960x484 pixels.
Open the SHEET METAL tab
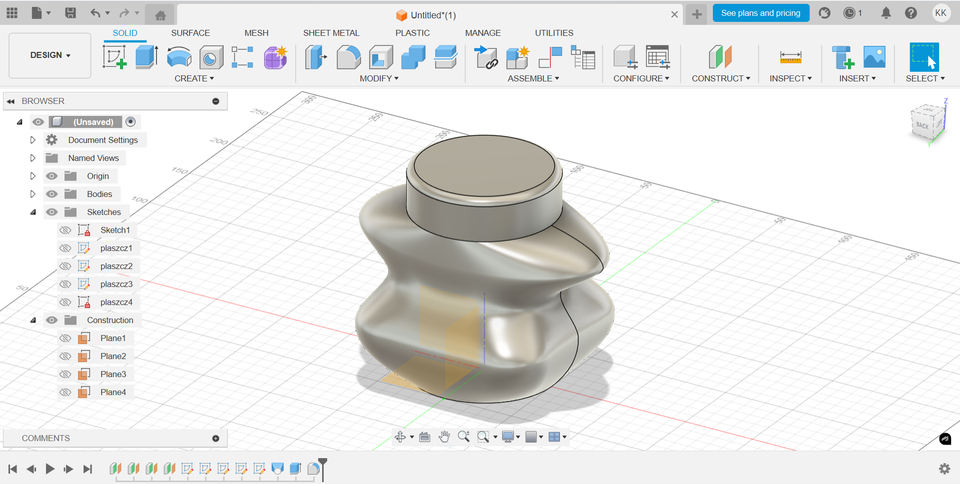tap(331, 33)
